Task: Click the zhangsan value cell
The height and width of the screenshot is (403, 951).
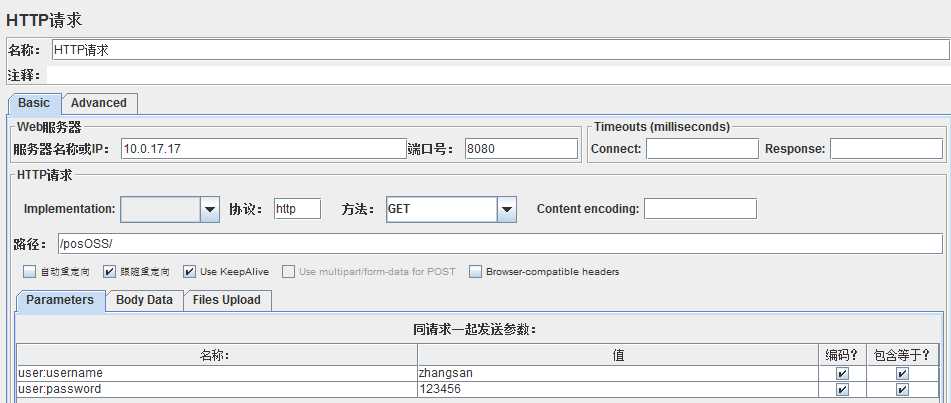Action: pos(617,373)
